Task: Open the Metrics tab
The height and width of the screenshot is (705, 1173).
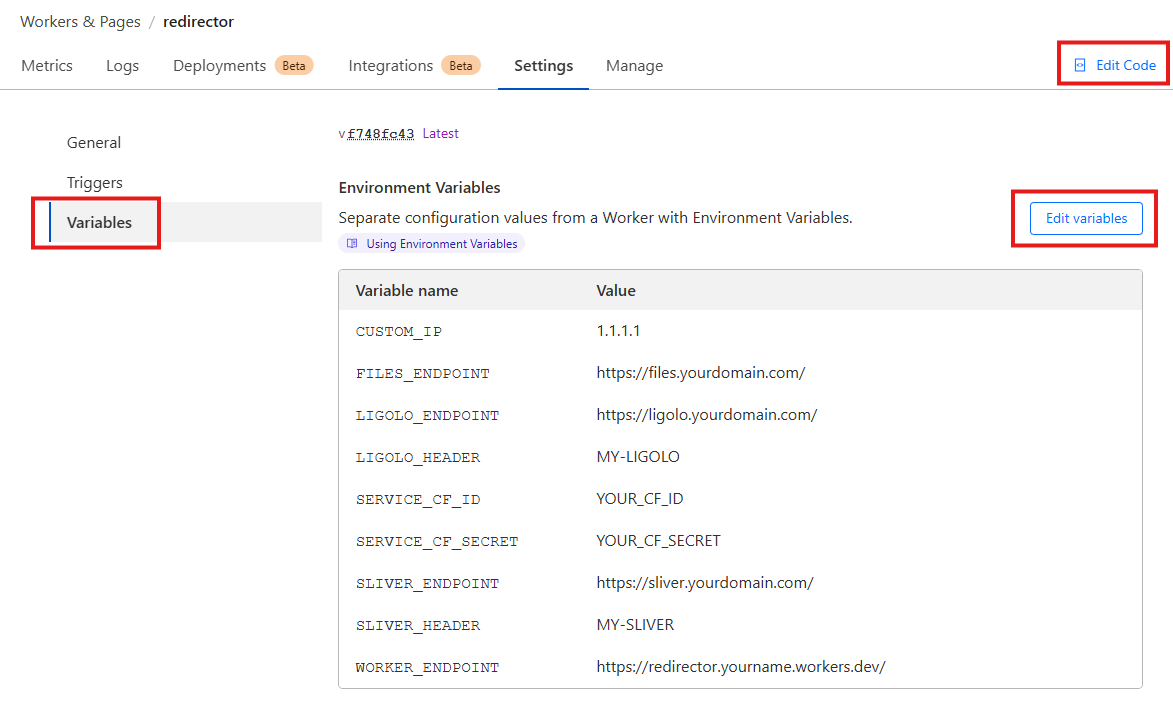Action: tap(47, 66)
